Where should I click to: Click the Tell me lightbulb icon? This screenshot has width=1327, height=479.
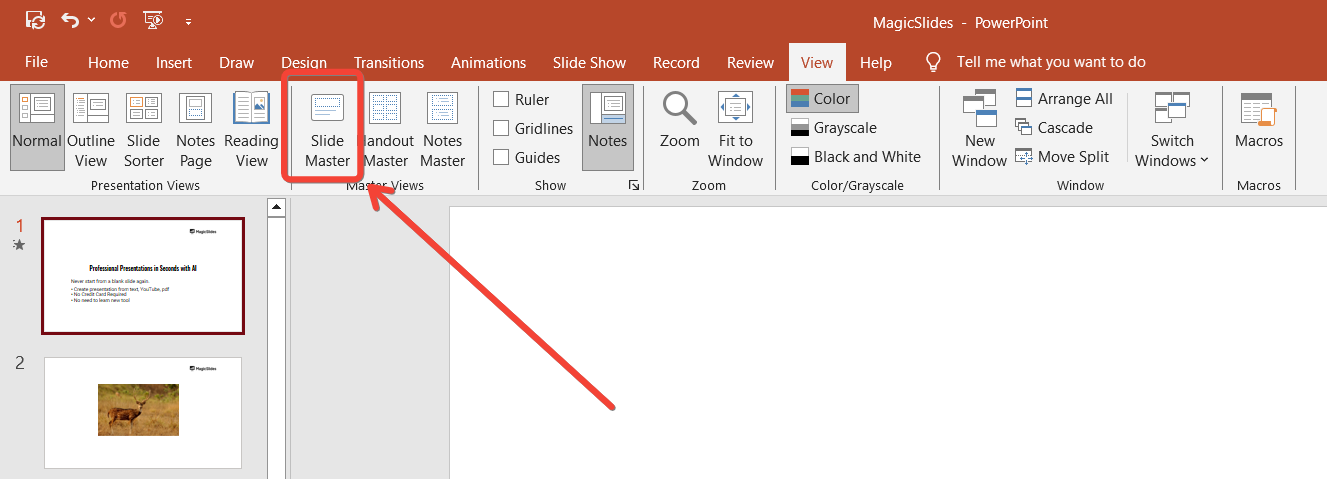933,62
